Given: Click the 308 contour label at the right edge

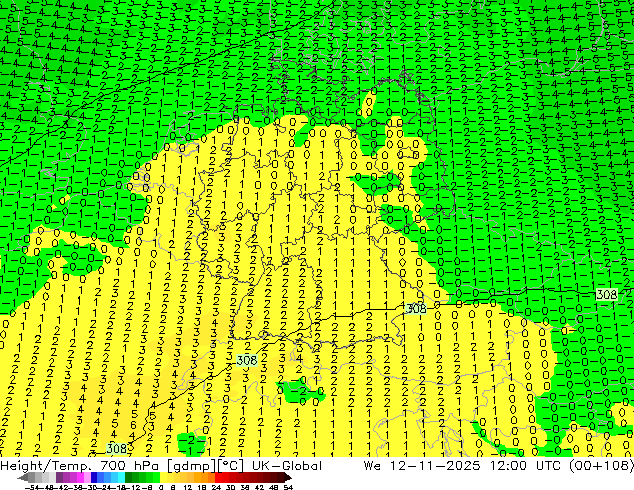Looking at the screenshot, I should (x=607, y=295).
